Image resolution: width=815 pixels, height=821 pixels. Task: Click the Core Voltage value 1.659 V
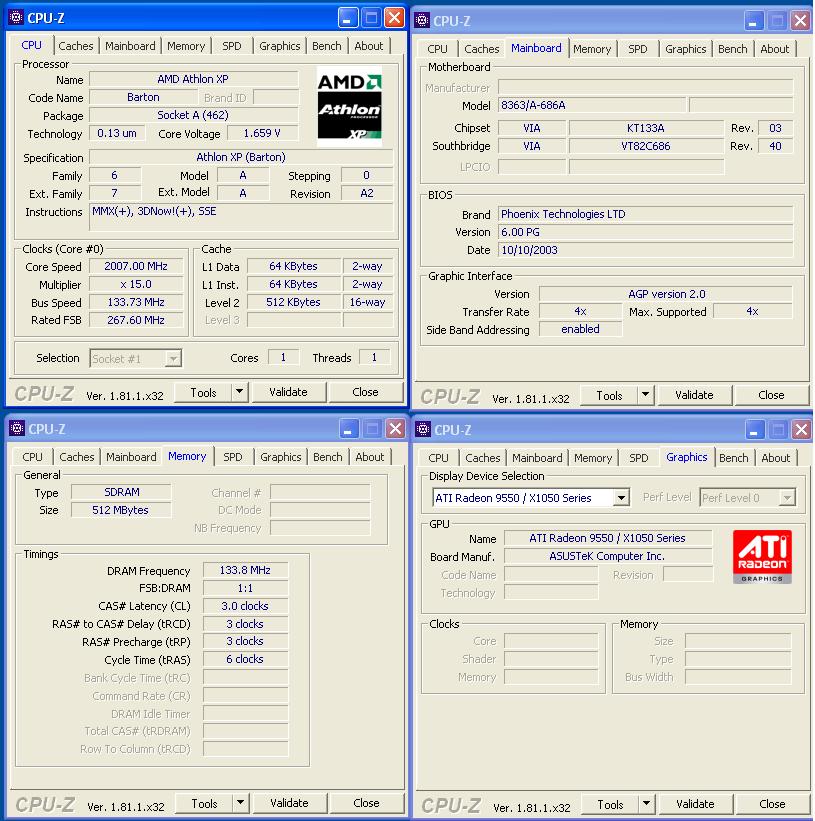coord(262,134)
